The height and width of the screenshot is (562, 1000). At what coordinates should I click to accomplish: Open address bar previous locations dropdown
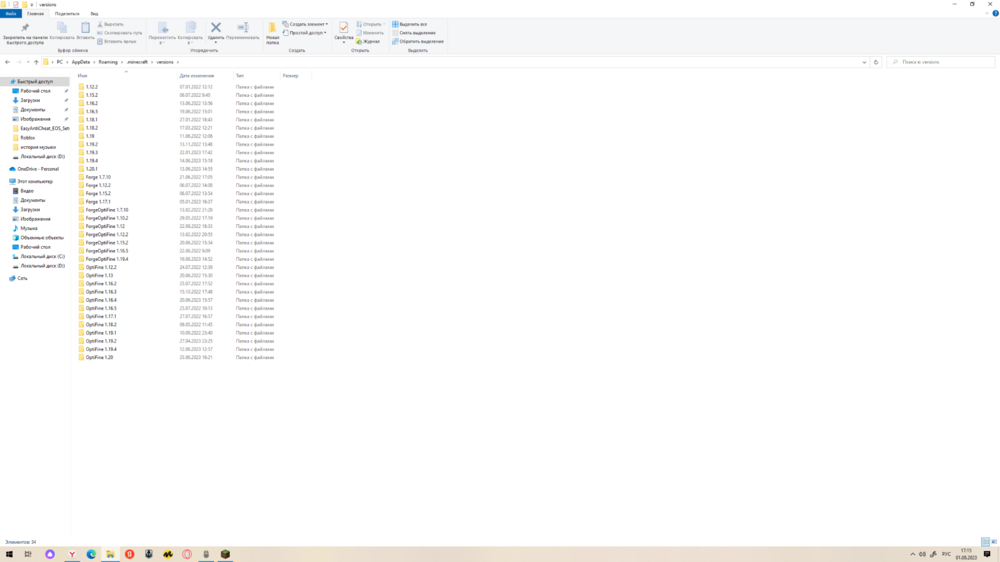[x=864, y=62]
